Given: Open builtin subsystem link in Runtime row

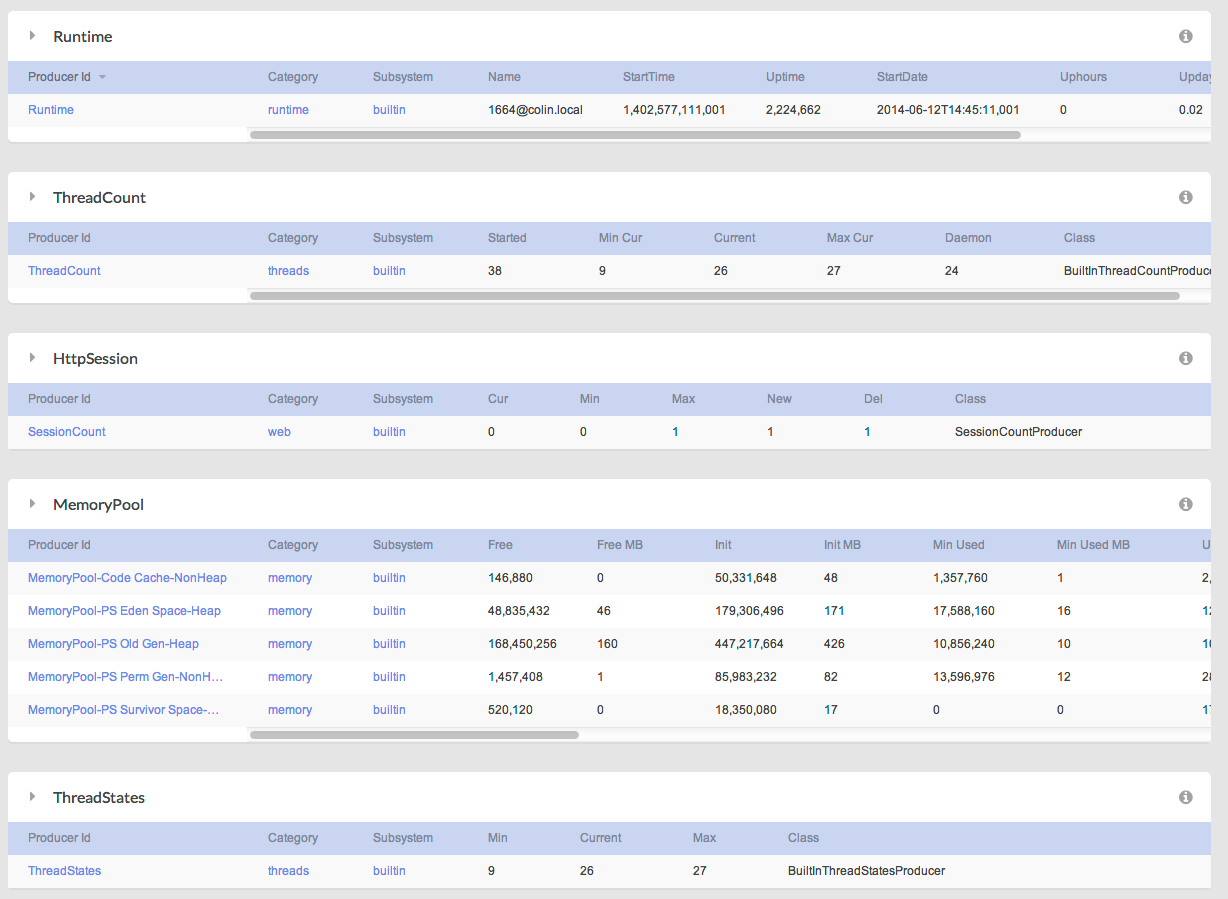Looking at the screenshot, I should coord(389,110).
